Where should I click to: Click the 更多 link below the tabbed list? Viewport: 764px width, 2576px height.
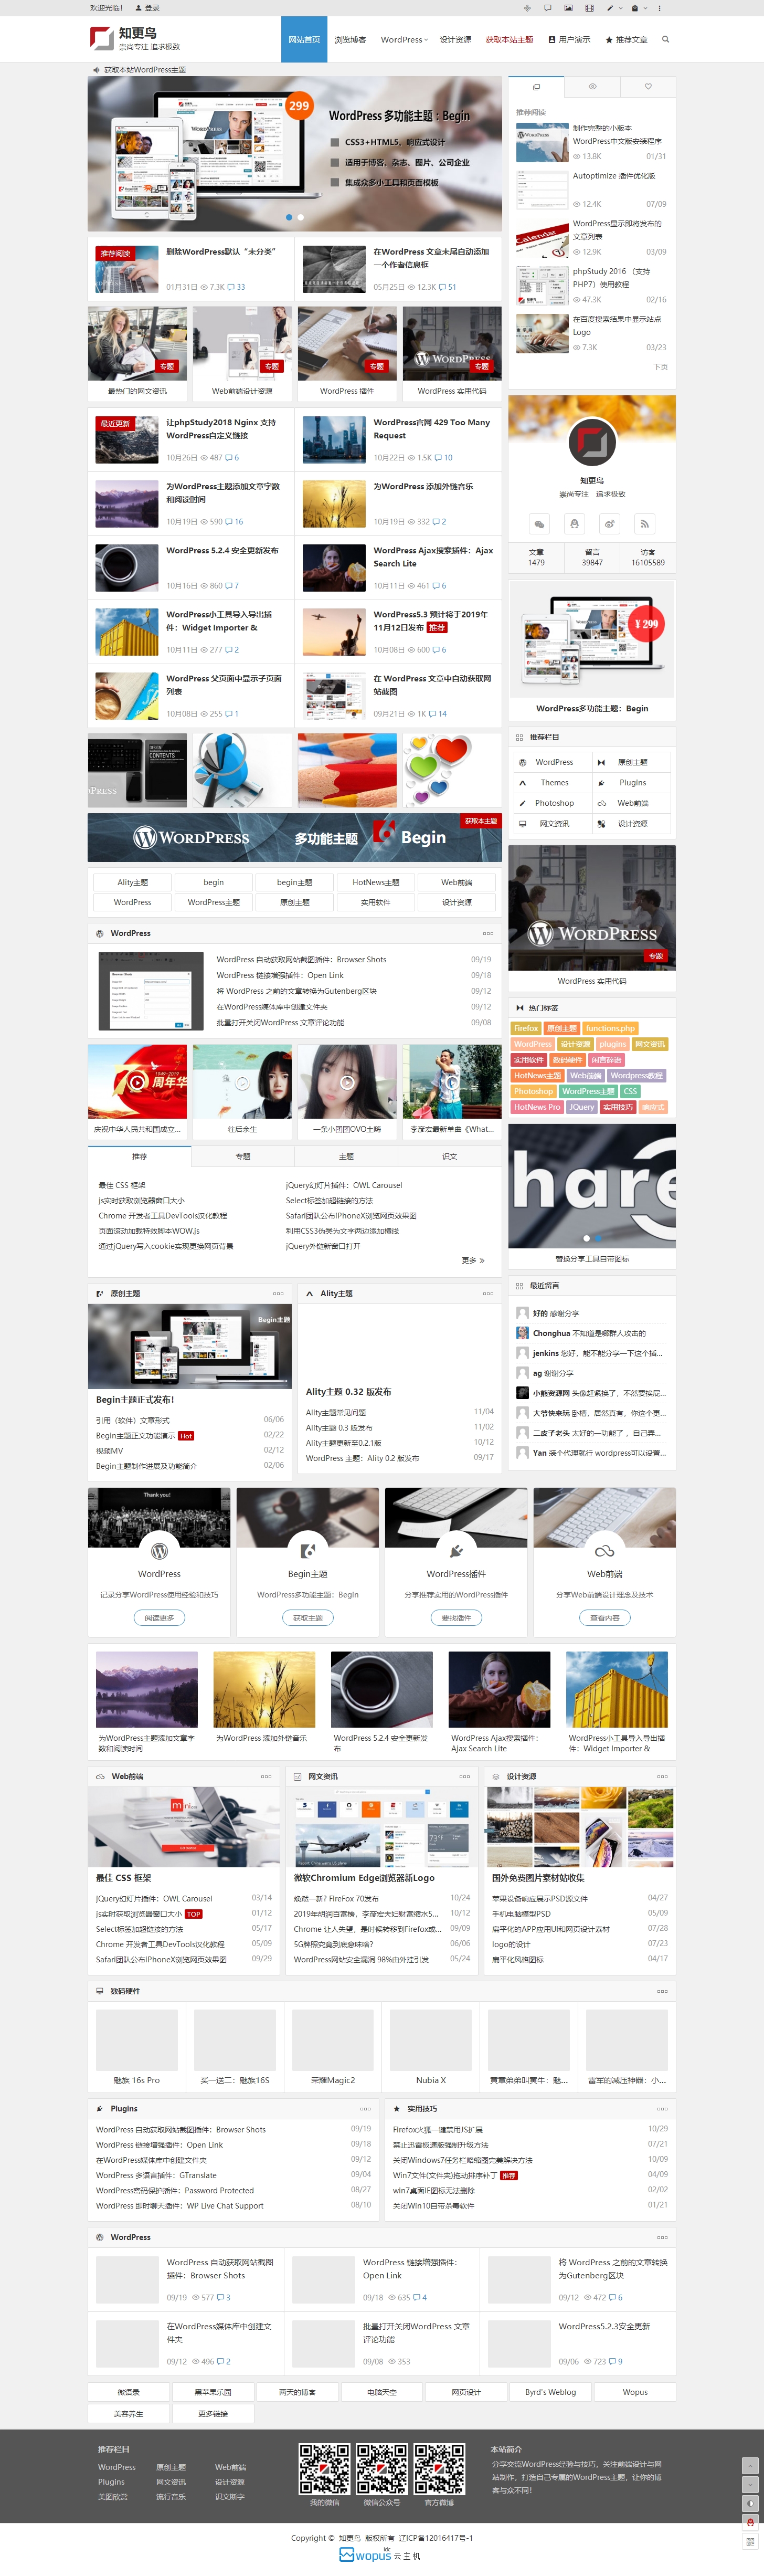473,1260
